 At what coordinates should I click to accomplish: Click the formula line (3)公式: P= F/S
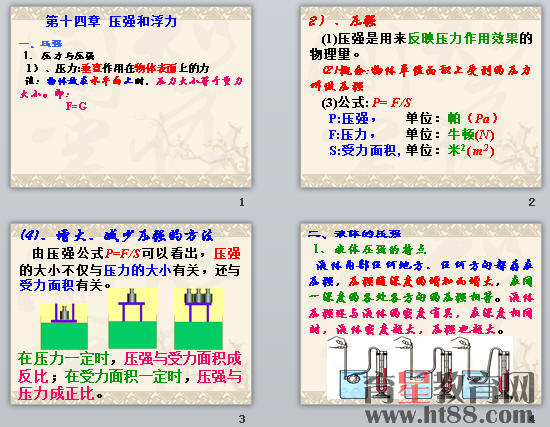point(366,102)
